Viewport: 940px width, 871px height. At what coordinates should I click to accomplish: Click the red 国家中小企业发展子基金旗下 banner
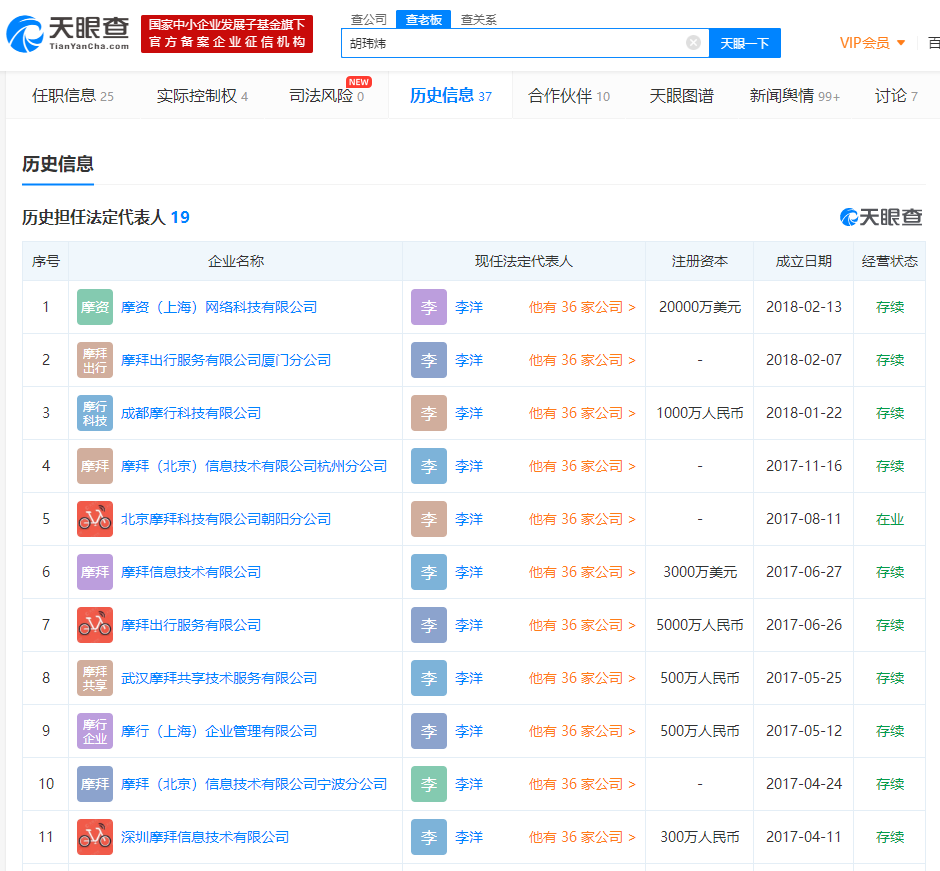point(227,34)
